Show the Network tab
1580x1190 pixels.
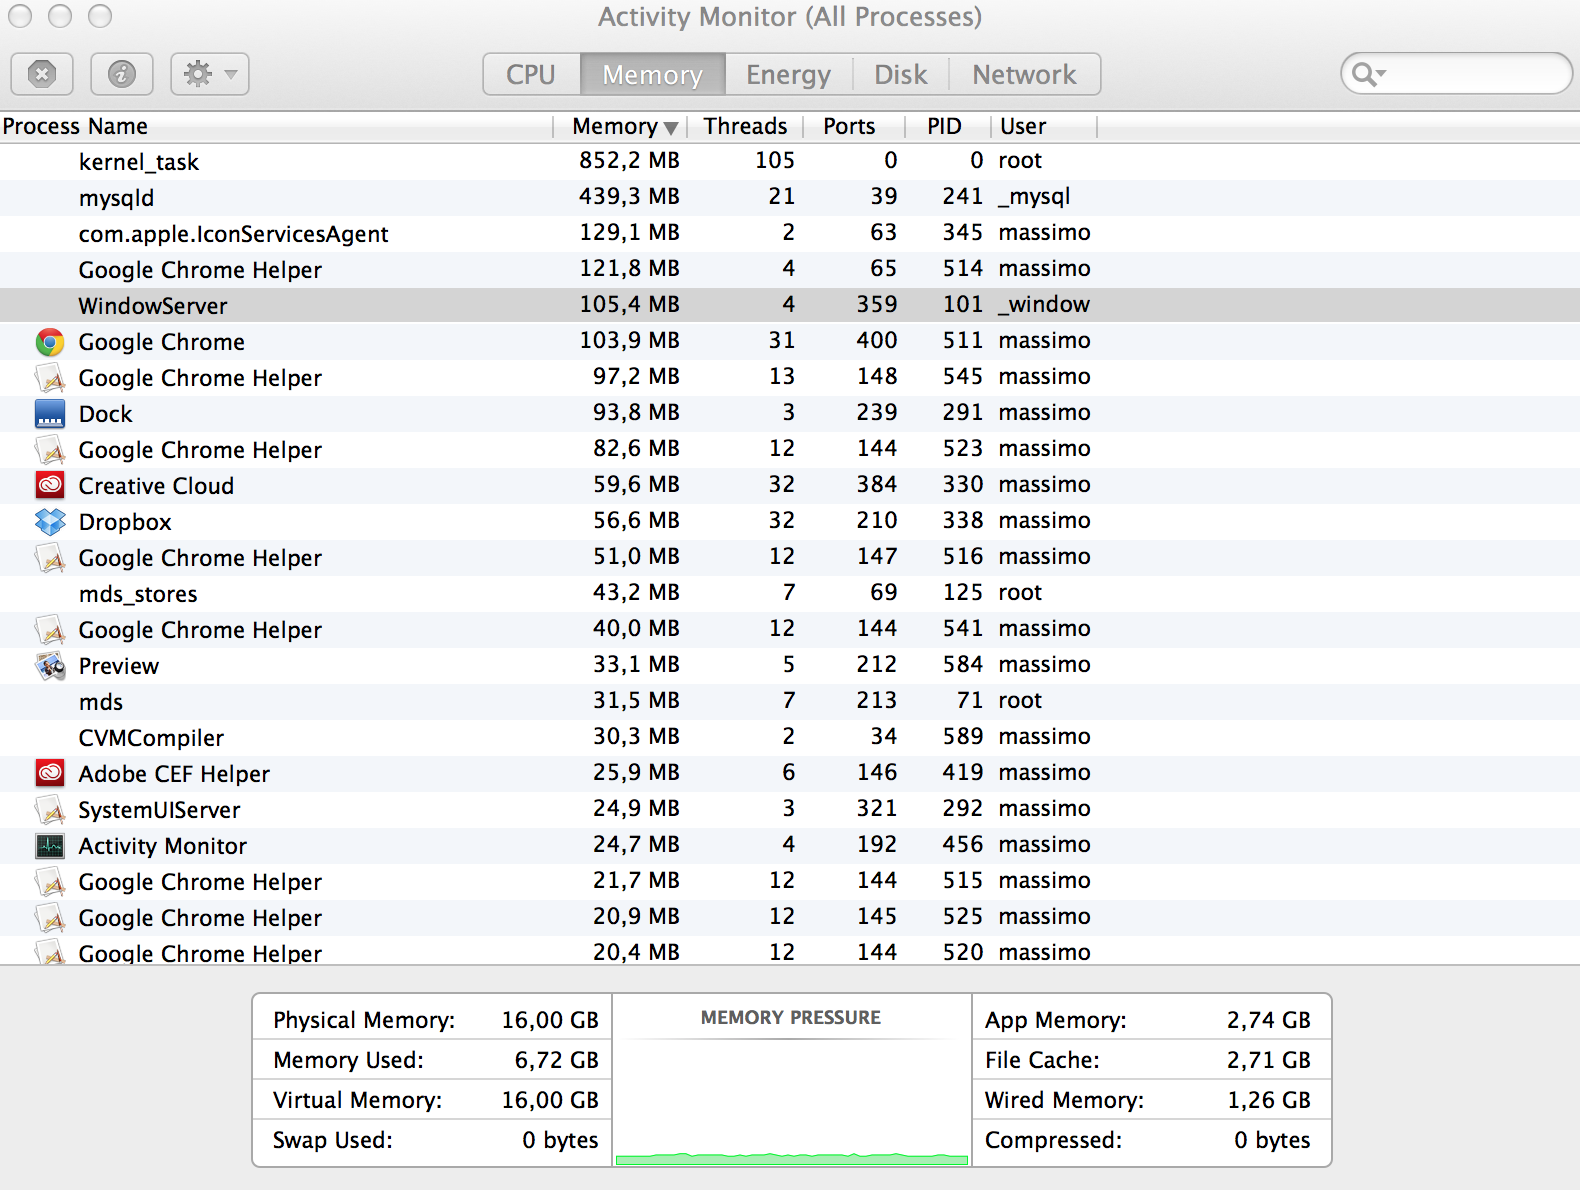pyautogui.click(x=1025, y=74)
